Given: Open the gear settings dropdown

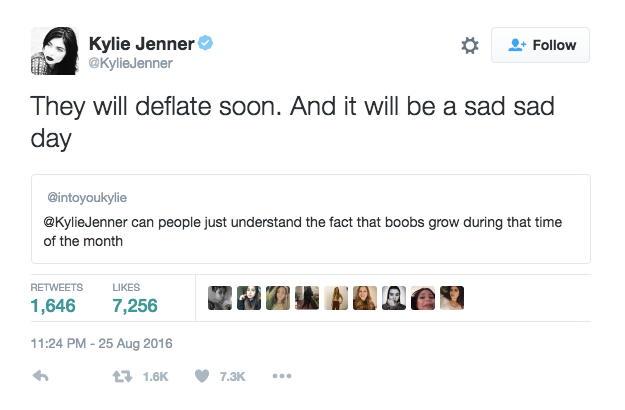Looking at the screenshot, I should pyautogui.click(x=470, y=45).
